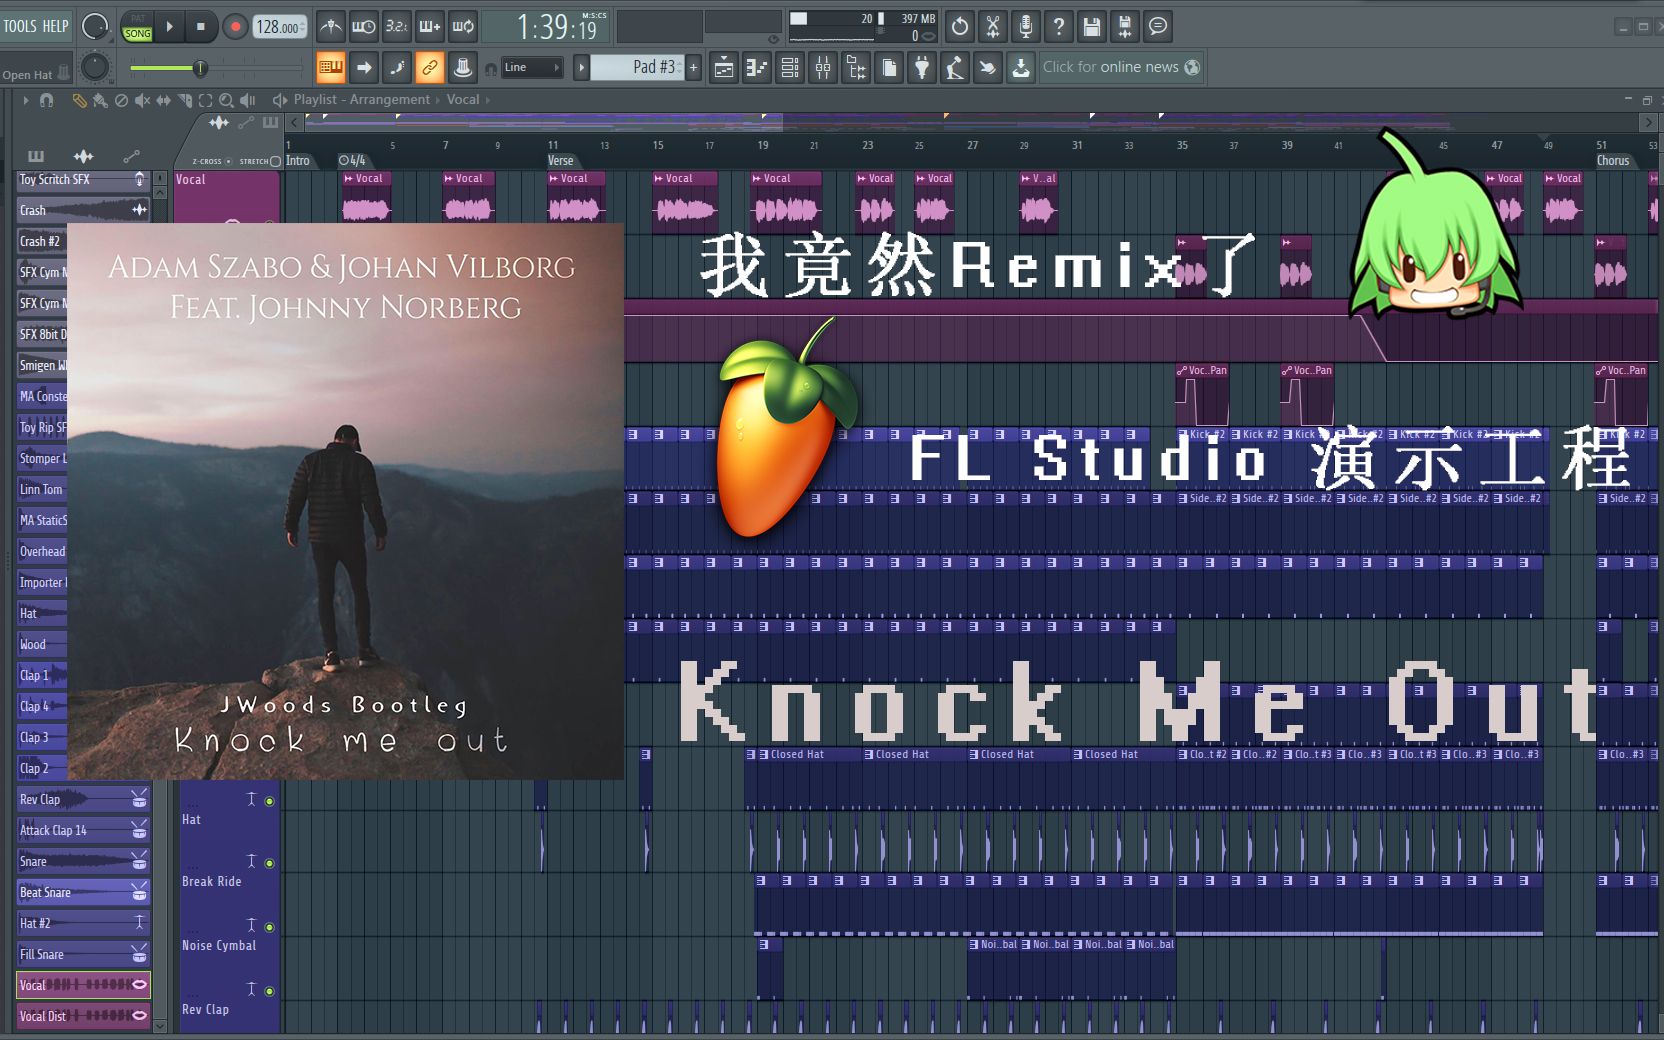This screenshot has height=1040, width=1664.
Task: Select the Paint brush tool
Action: tap(100, 100)
